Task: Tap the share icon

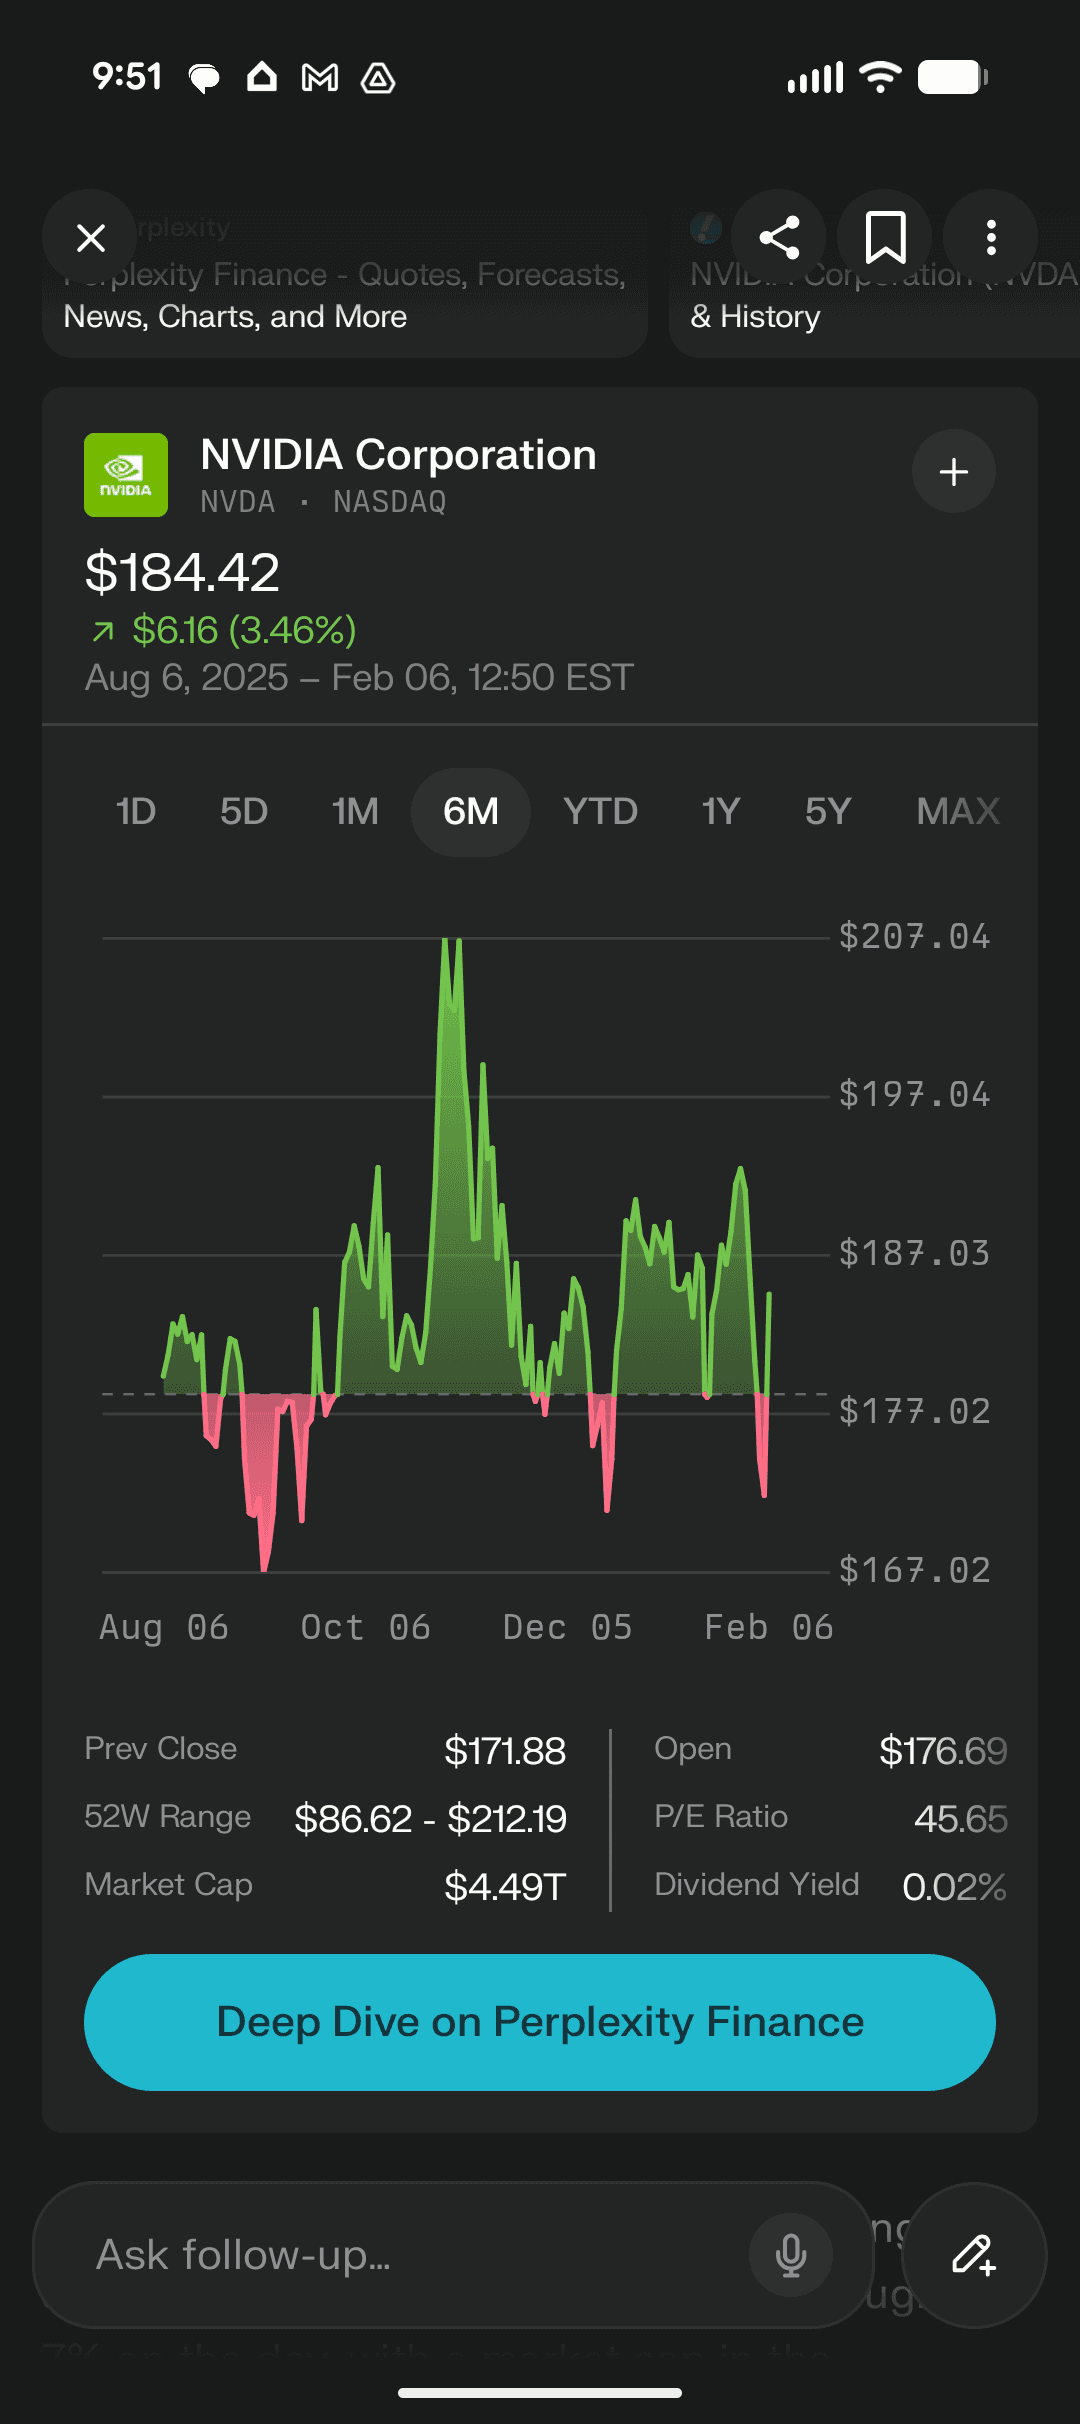Action: (x=779, y=238)
